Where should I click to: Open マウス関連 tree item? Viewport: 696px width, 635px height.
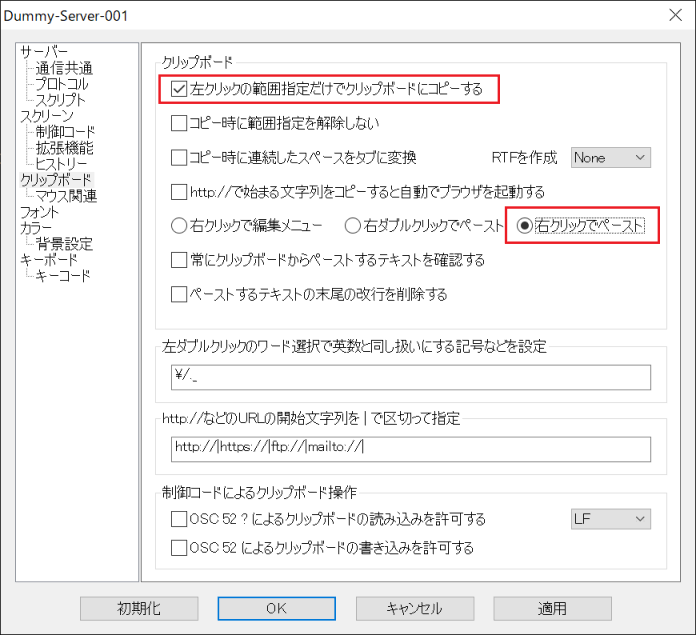(66, 196)
